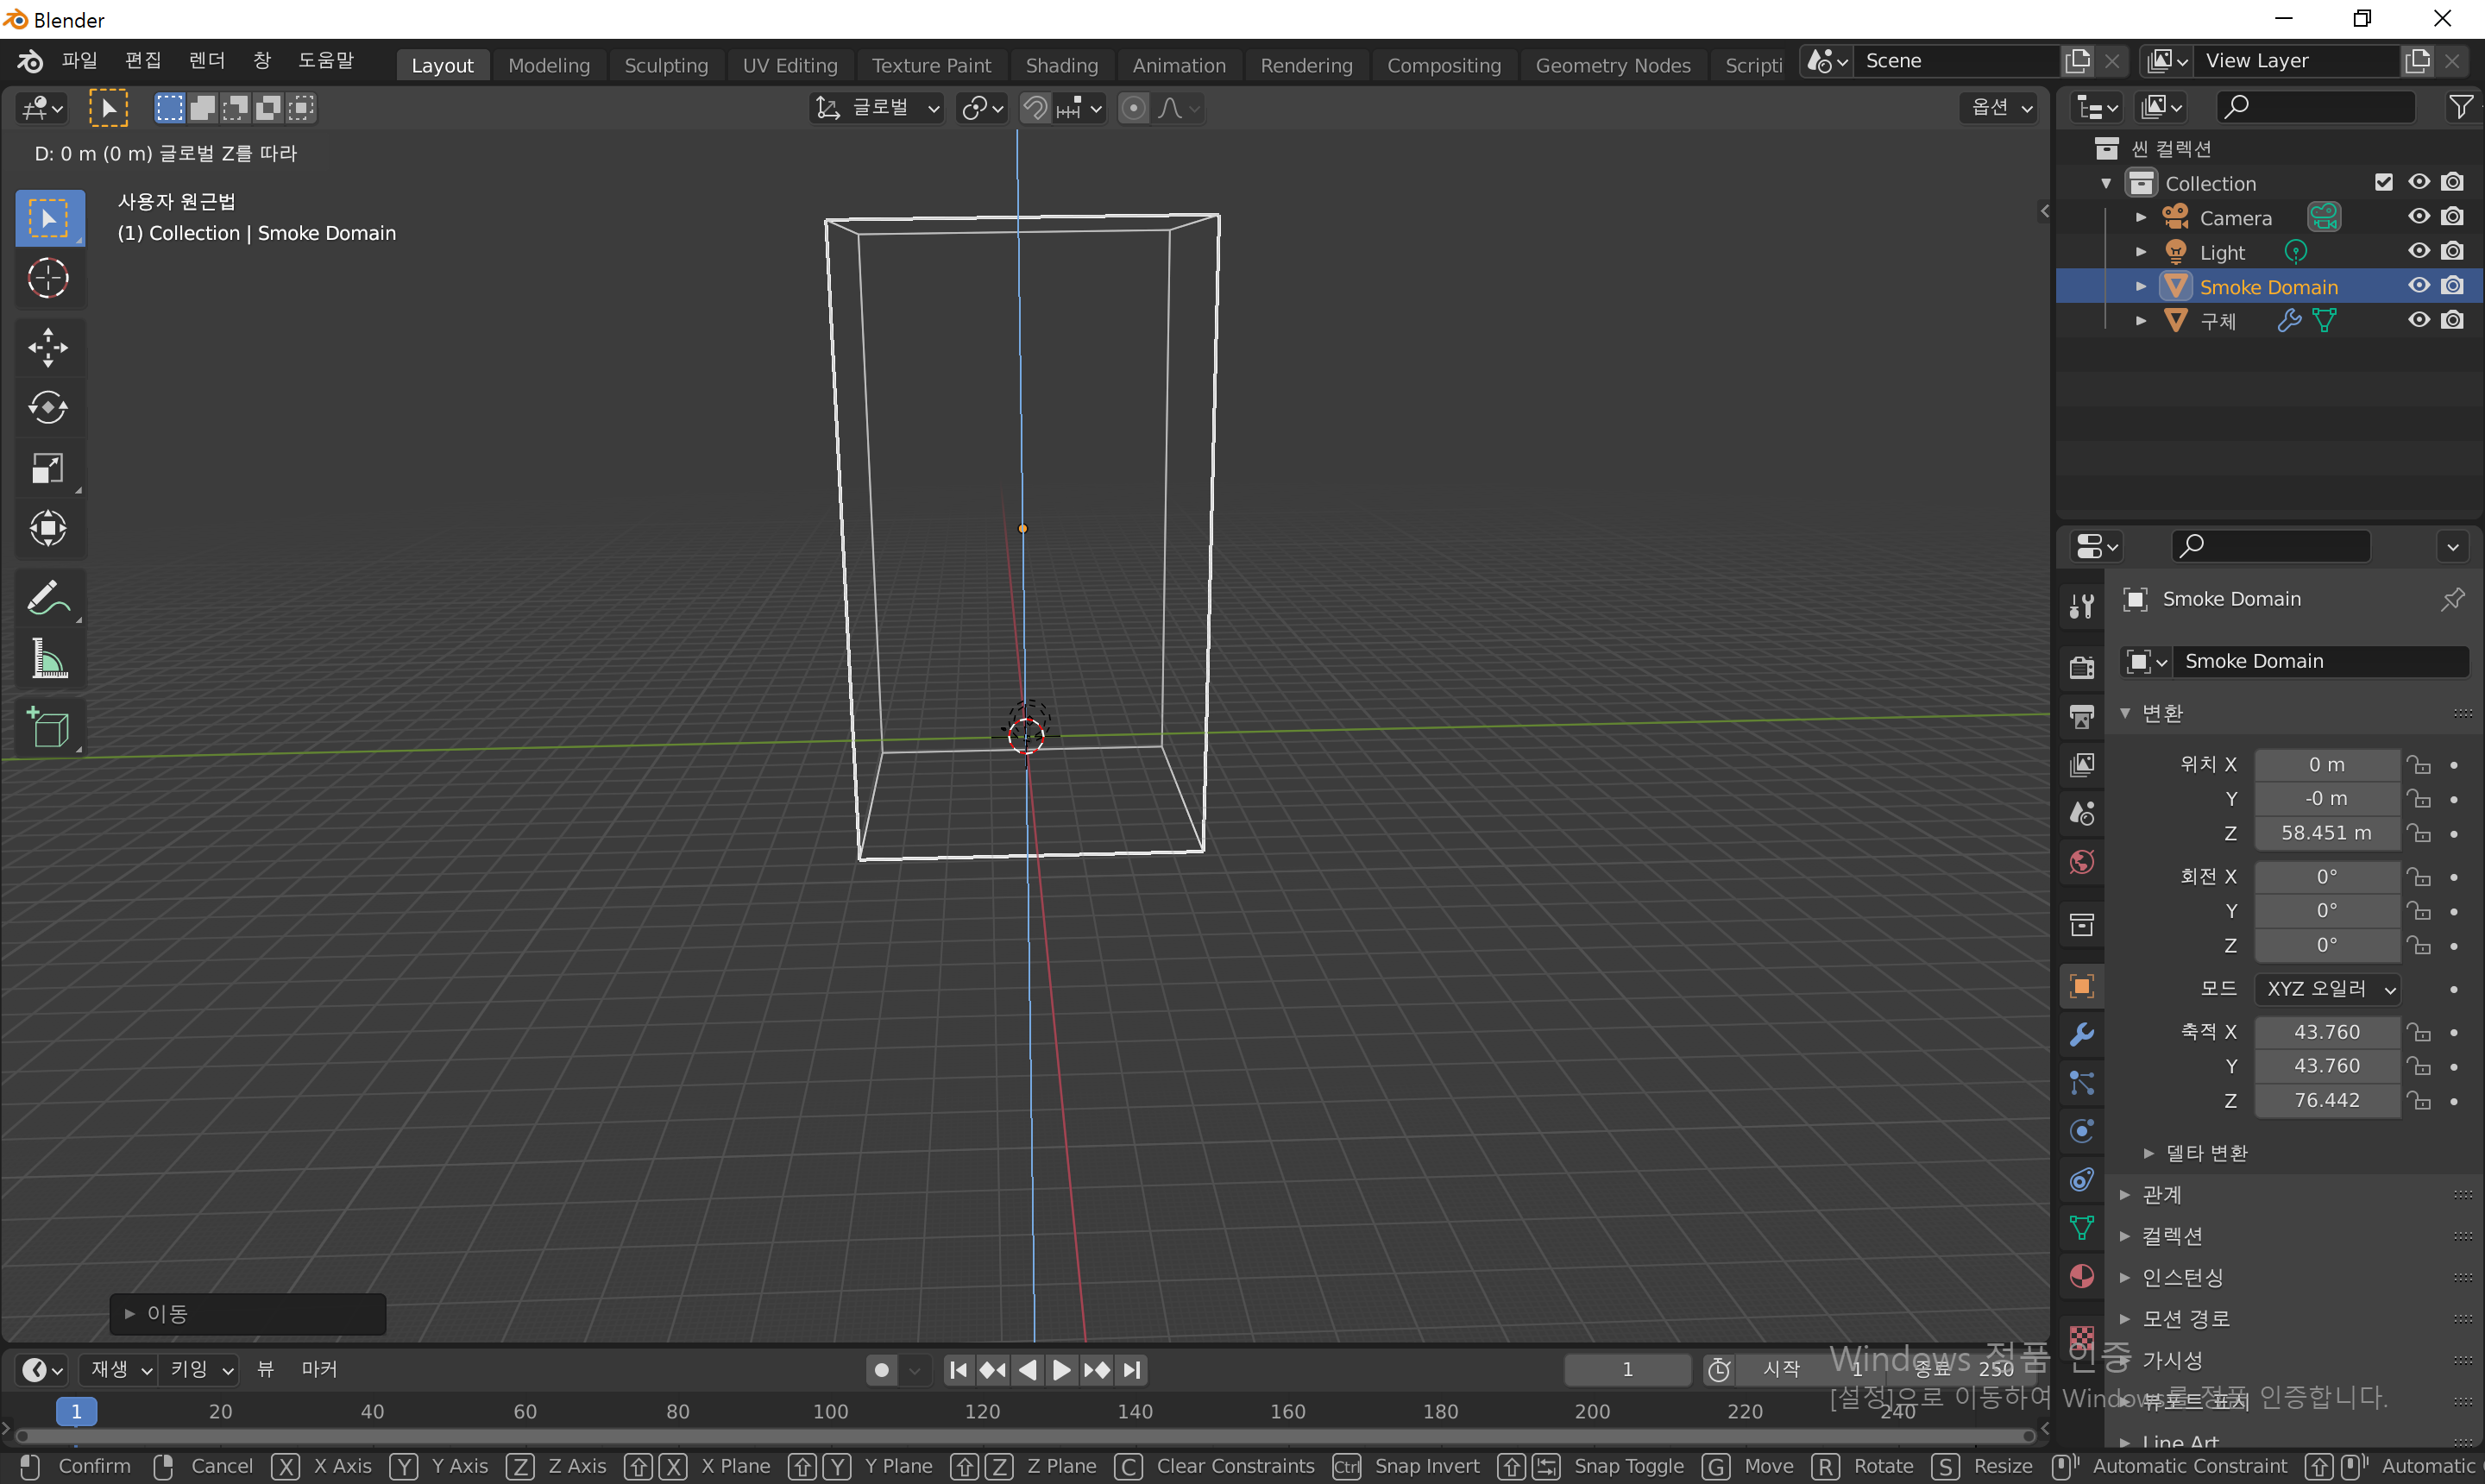Select the Transform tool
The height and width of the screenshot is (1484, 2485).
(49, 528)
